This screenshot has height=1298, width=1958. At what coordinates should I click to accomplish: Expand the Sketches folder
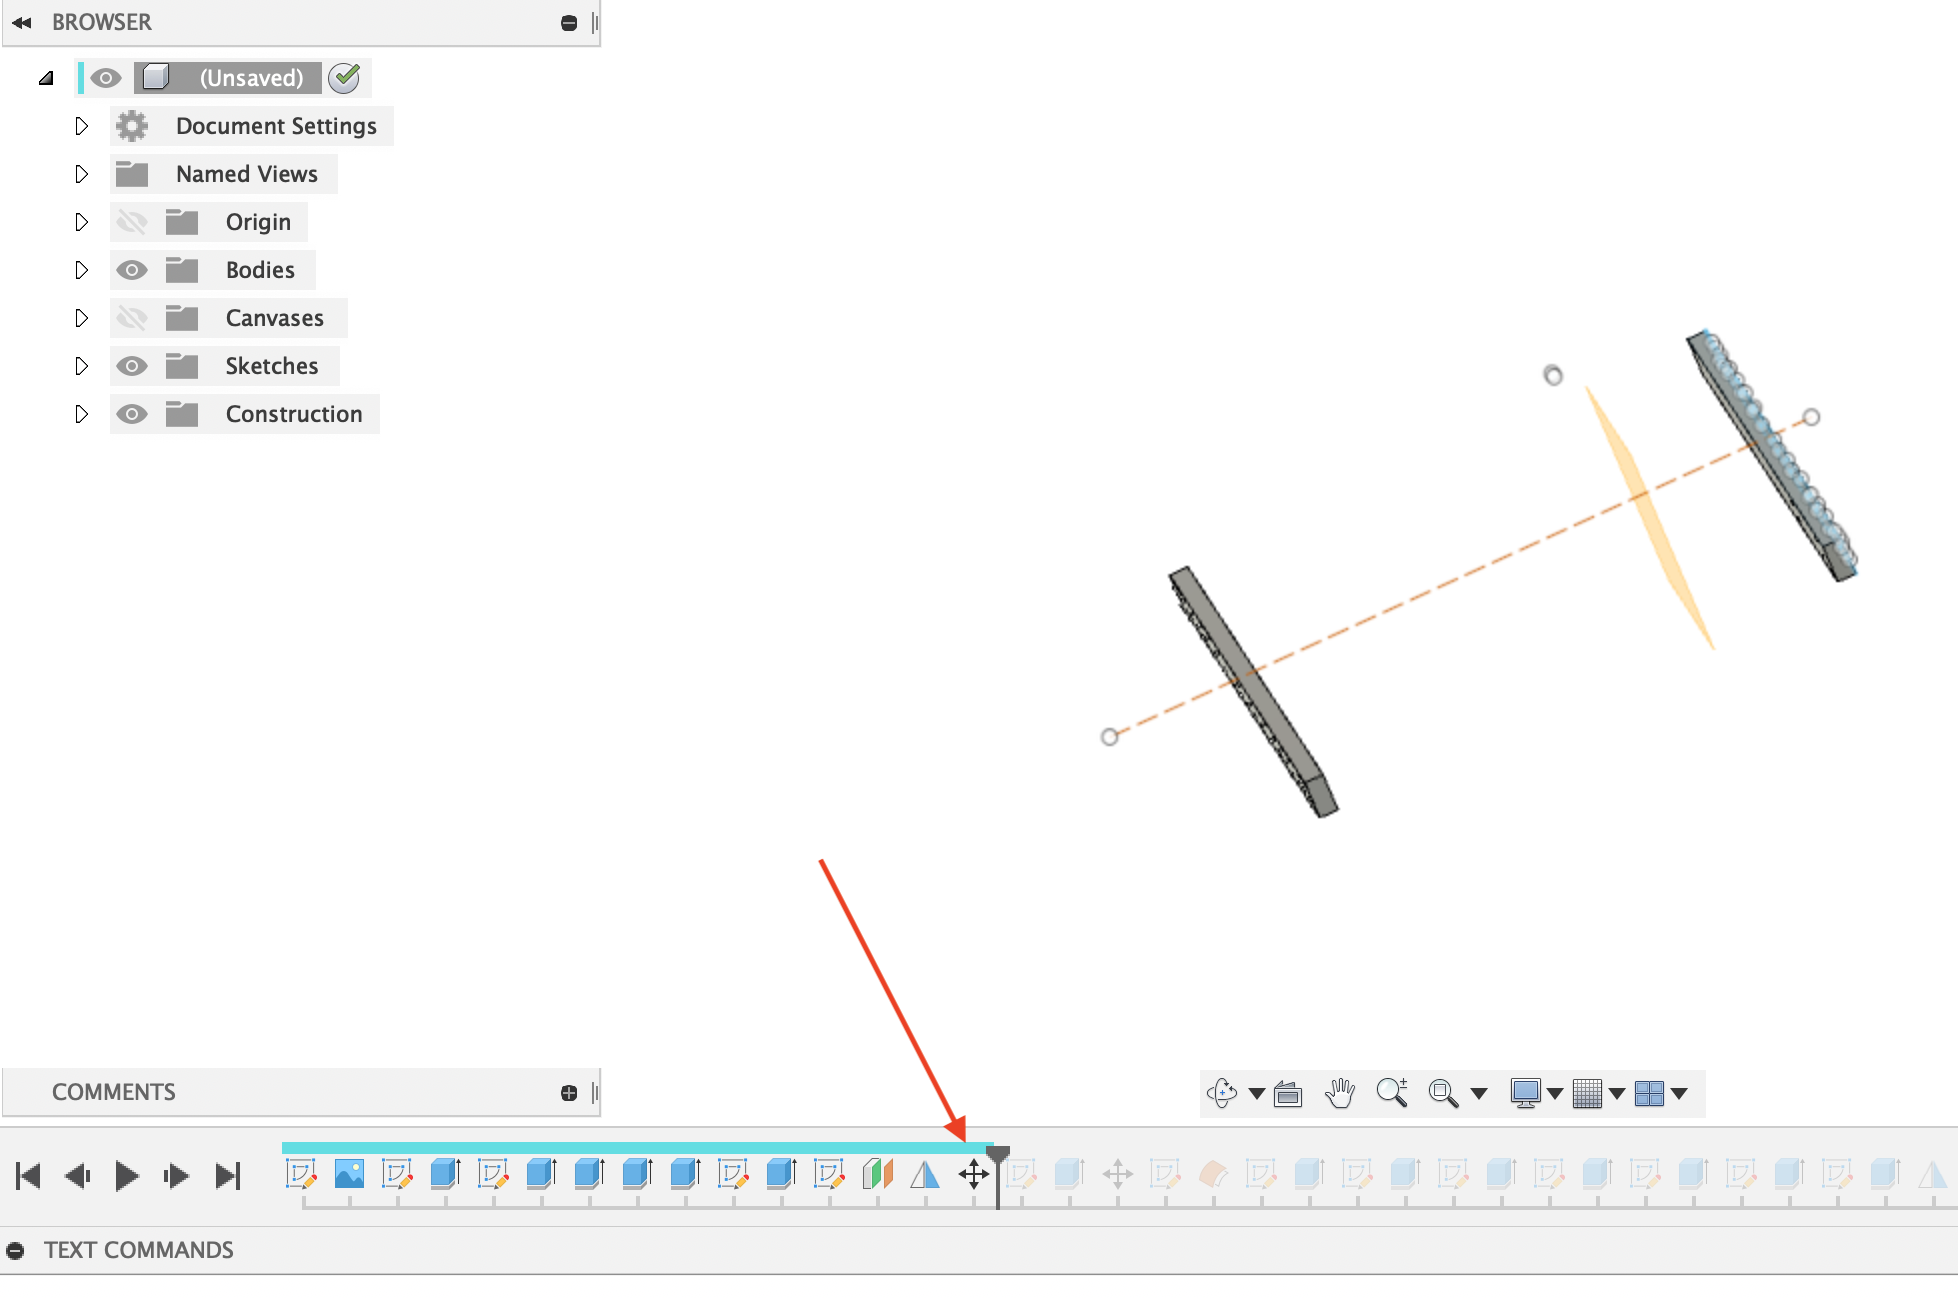click(81, 366)
